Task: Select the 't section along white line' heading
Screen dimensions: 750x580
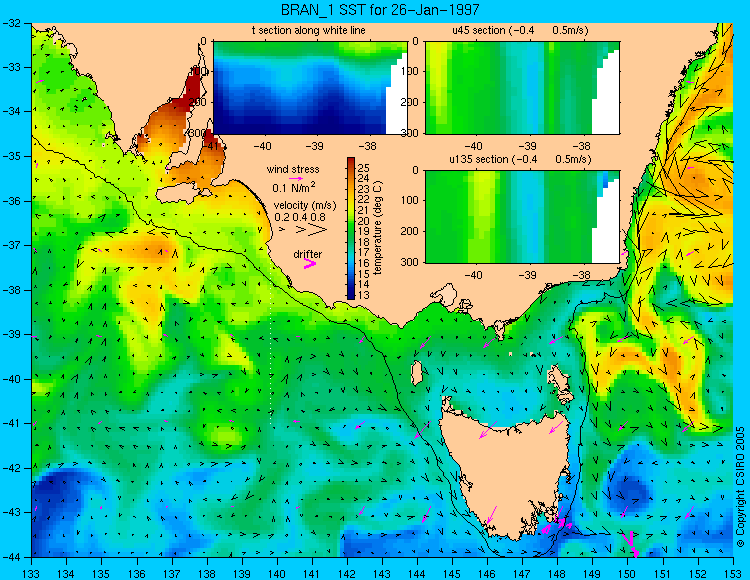Action: (309, 30)
